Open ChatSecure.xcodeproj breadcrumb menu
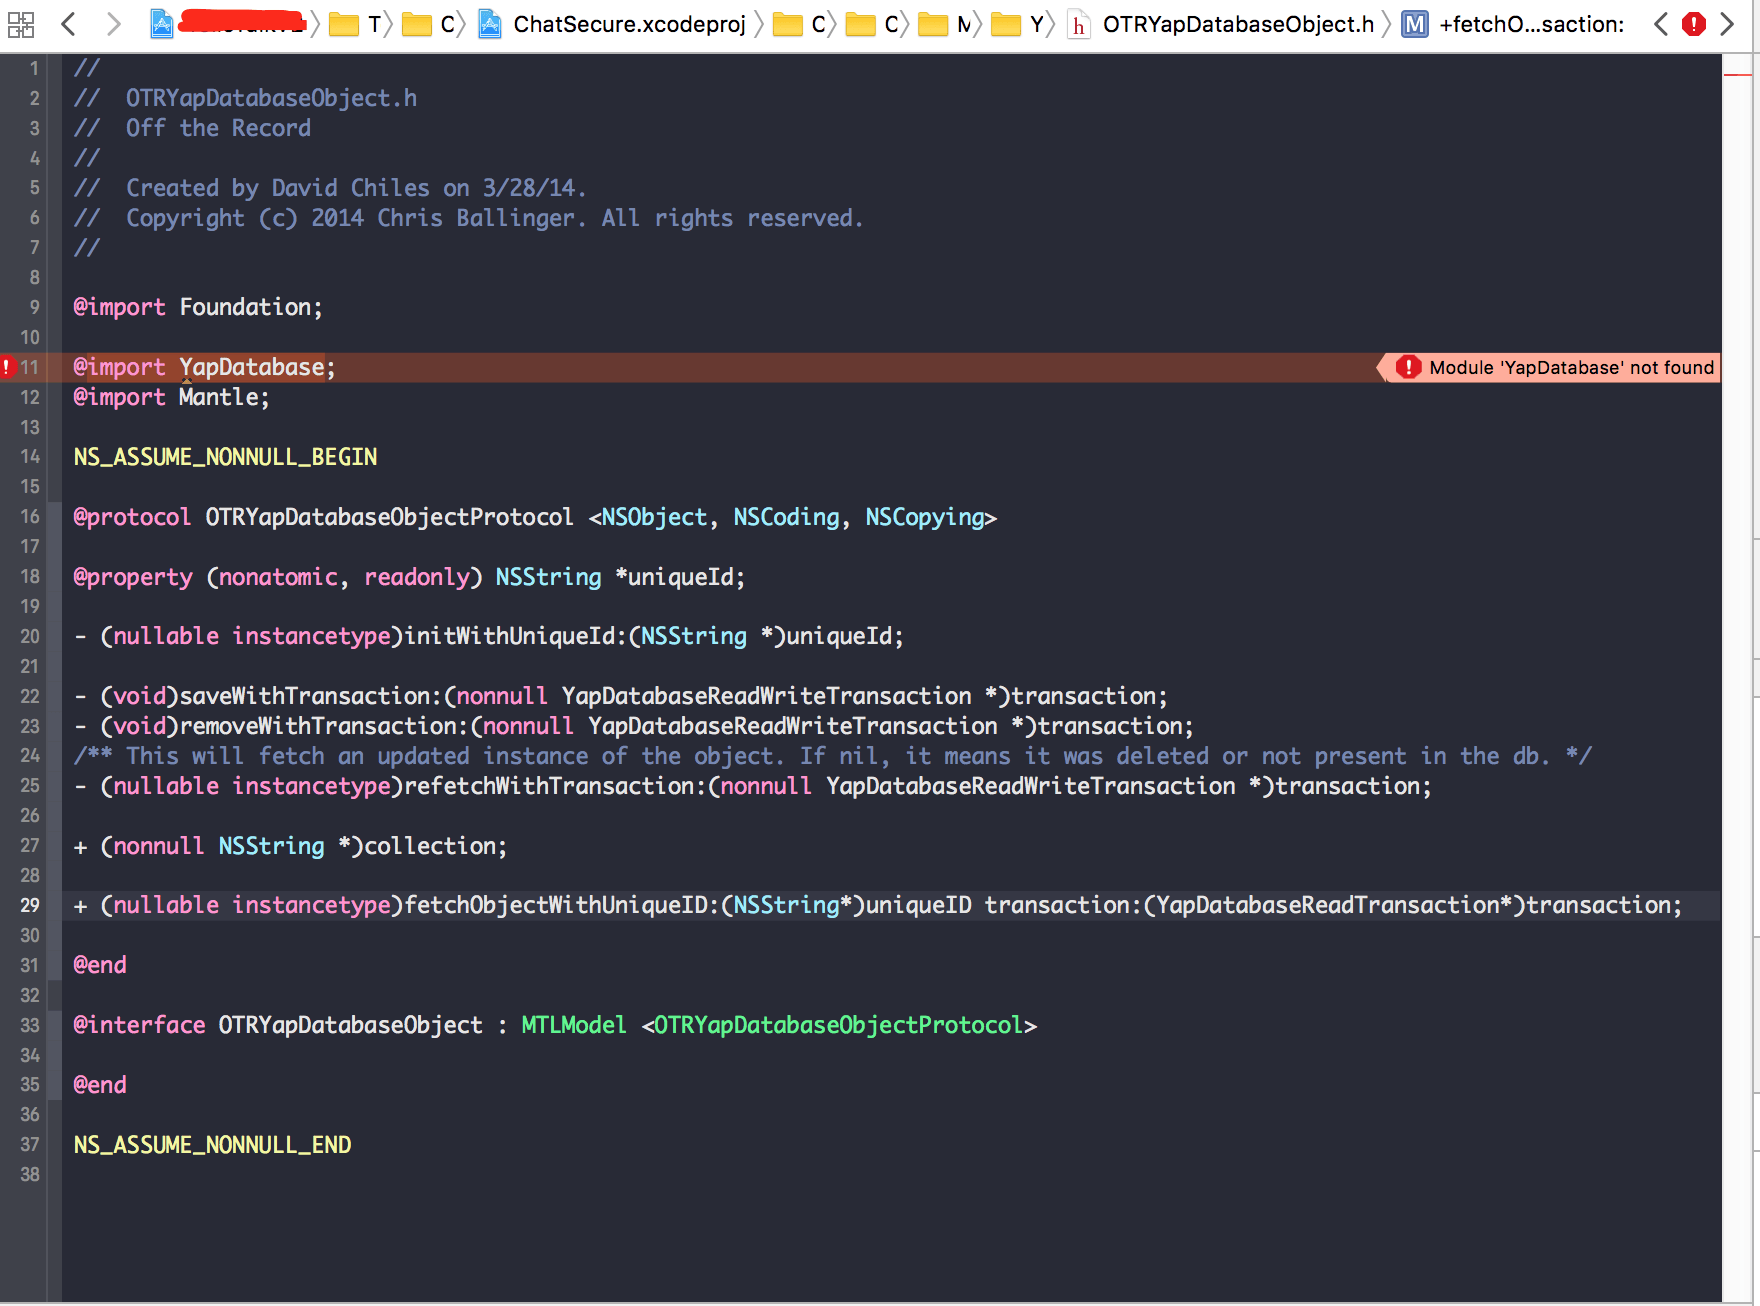The height and width of the screenshot is (1306, 1760). [628, 24]
